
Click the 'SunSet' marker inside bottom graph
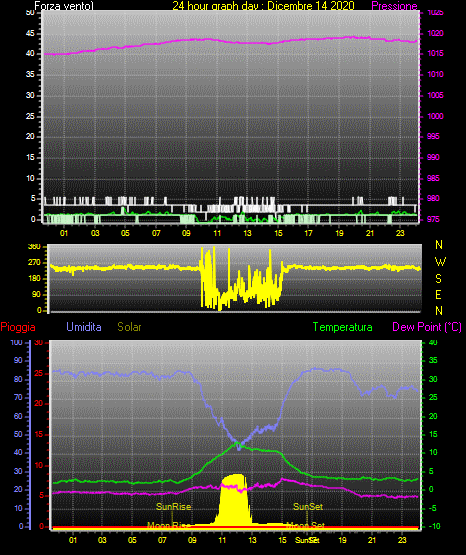pyautogui.click(x=308, y=507)
